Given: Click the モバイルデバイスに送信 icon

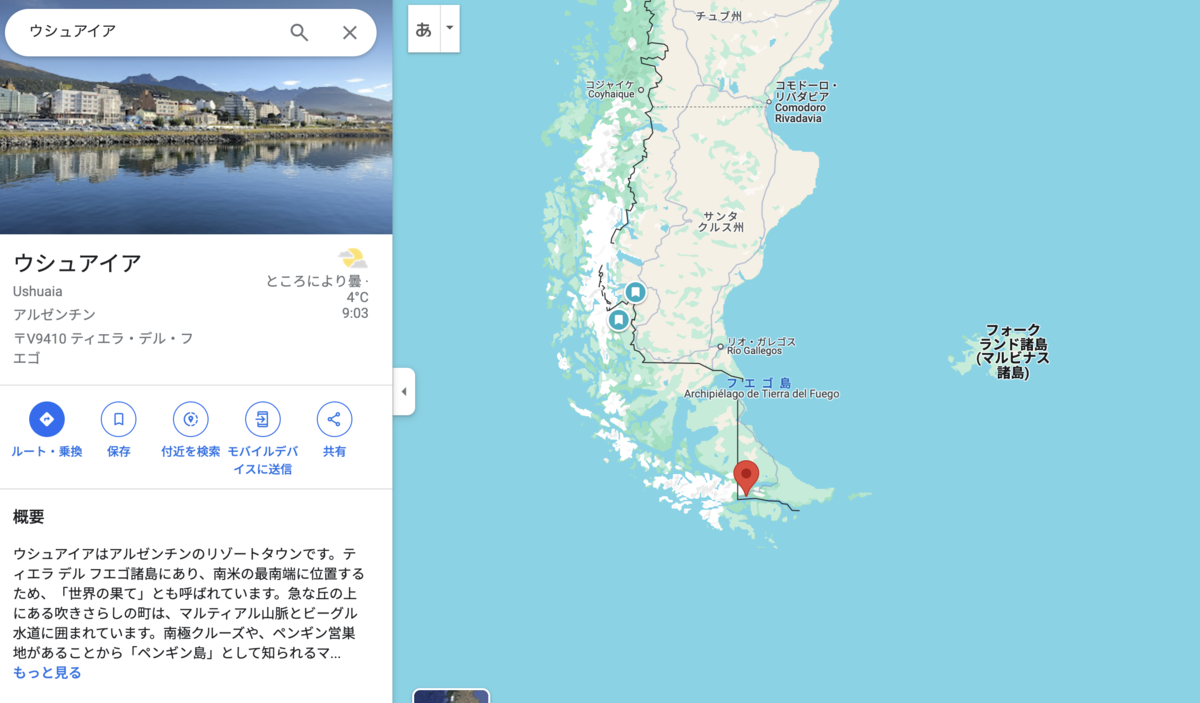Looking at the screenshot, I should [262, 419].
